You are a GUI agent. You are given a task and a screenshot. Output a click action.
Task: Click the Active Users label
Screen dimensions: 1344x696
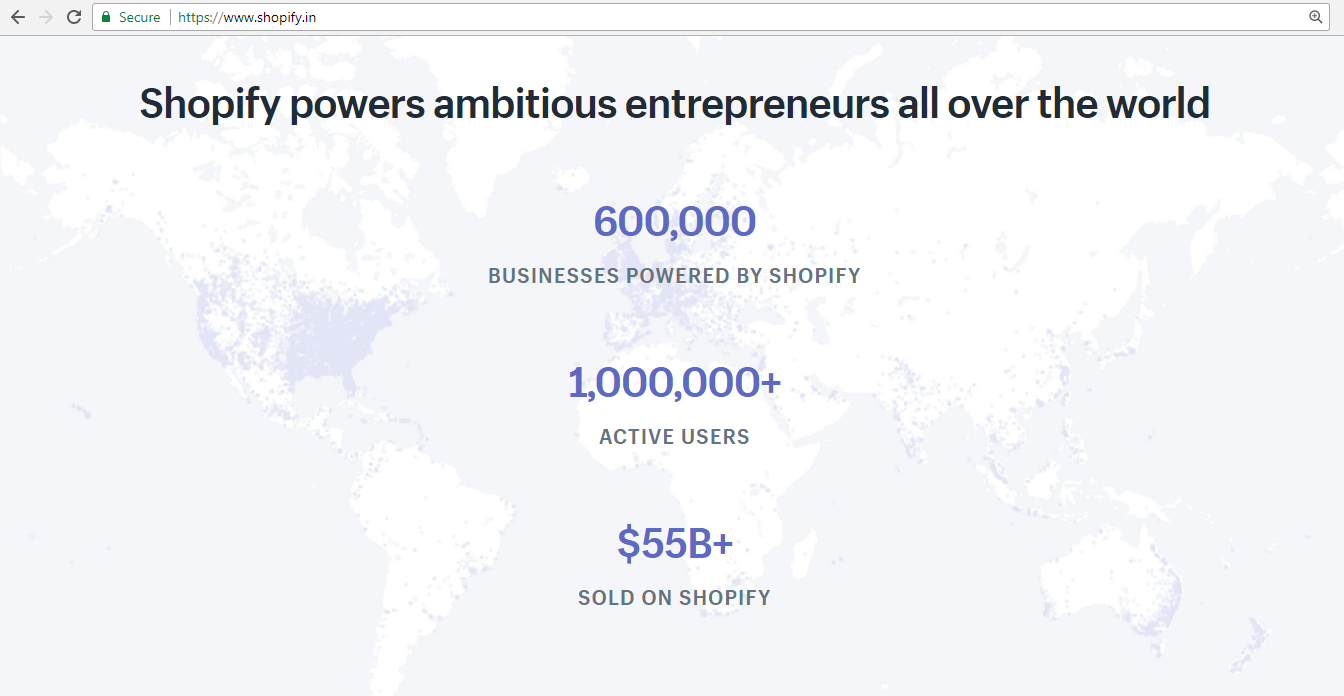click(x=674, y=437)
